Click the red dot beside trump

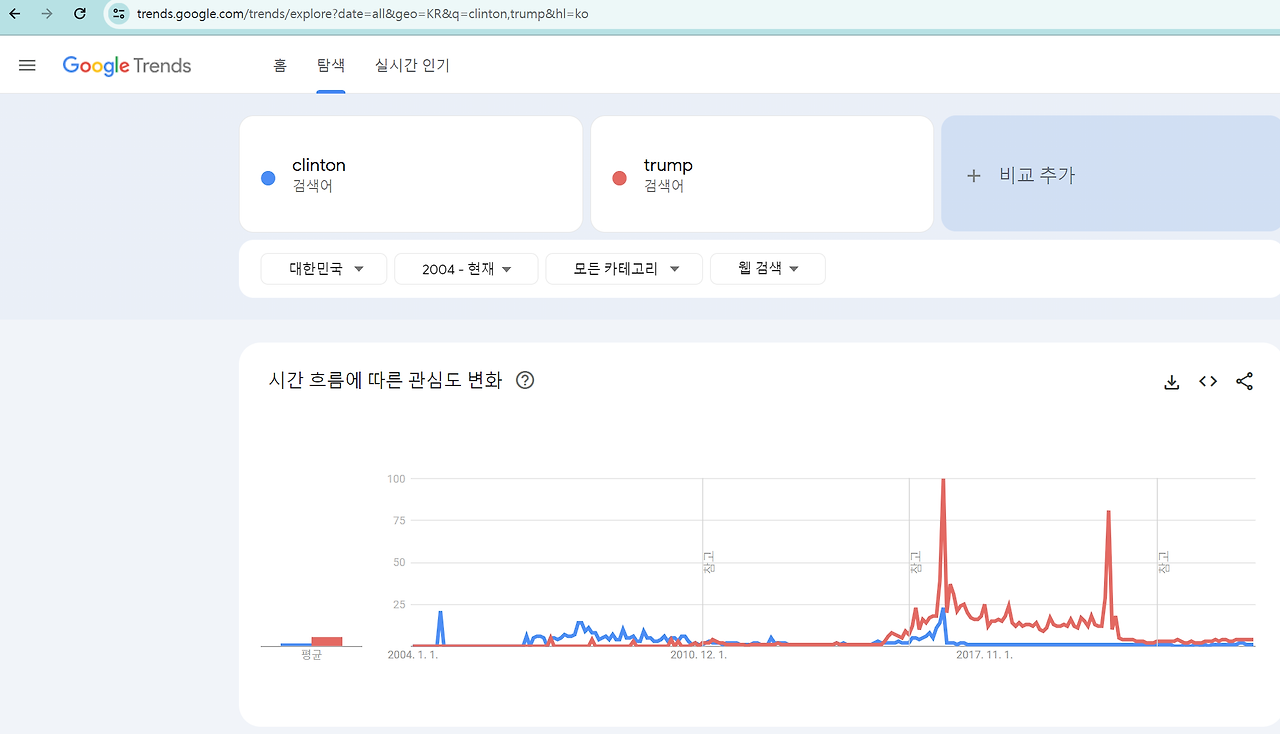[619, 178]
